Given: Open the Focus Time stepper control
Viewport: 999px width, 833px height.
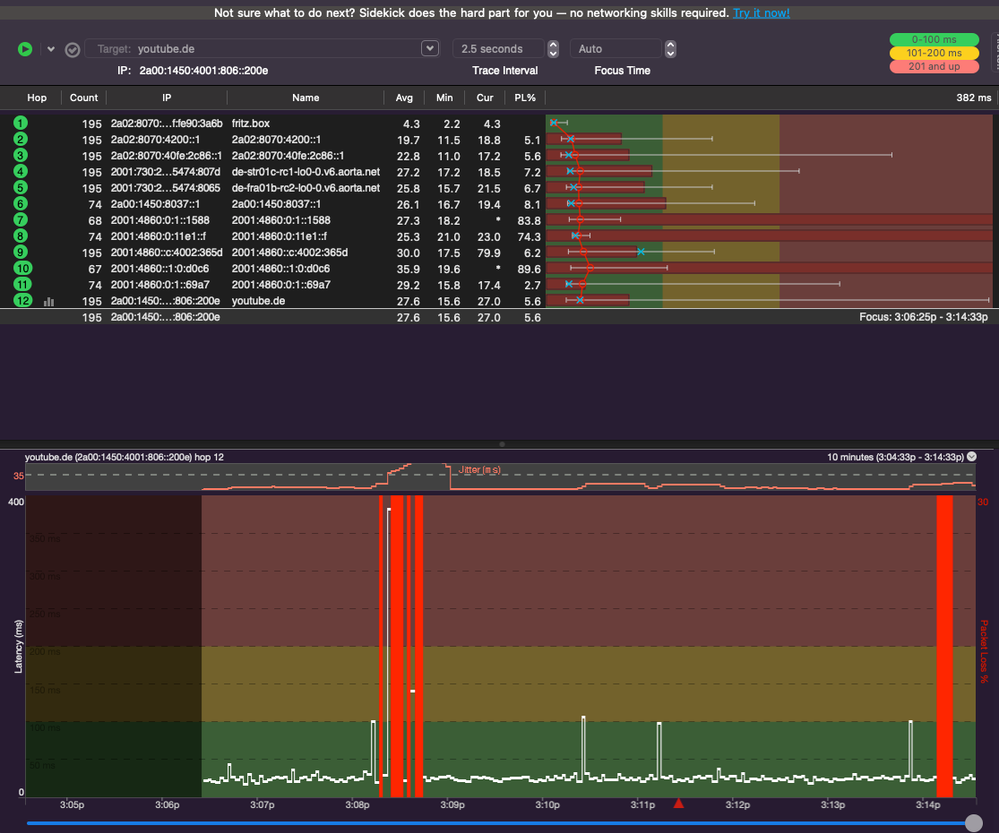Looking at the screenshot, I should coord(670,49).
